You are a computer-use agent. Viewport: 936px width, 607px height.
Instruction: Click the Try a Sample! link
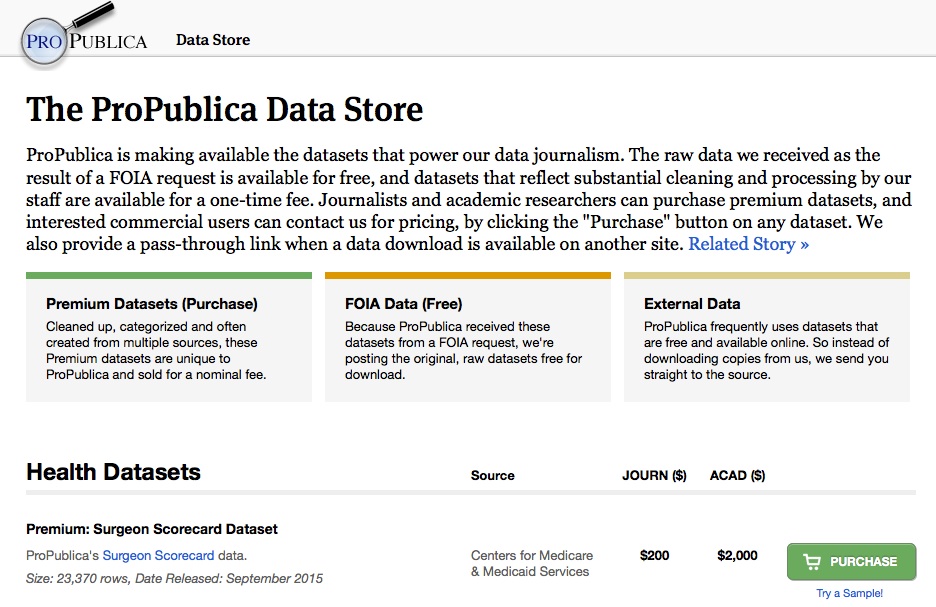tap(849, 594)
